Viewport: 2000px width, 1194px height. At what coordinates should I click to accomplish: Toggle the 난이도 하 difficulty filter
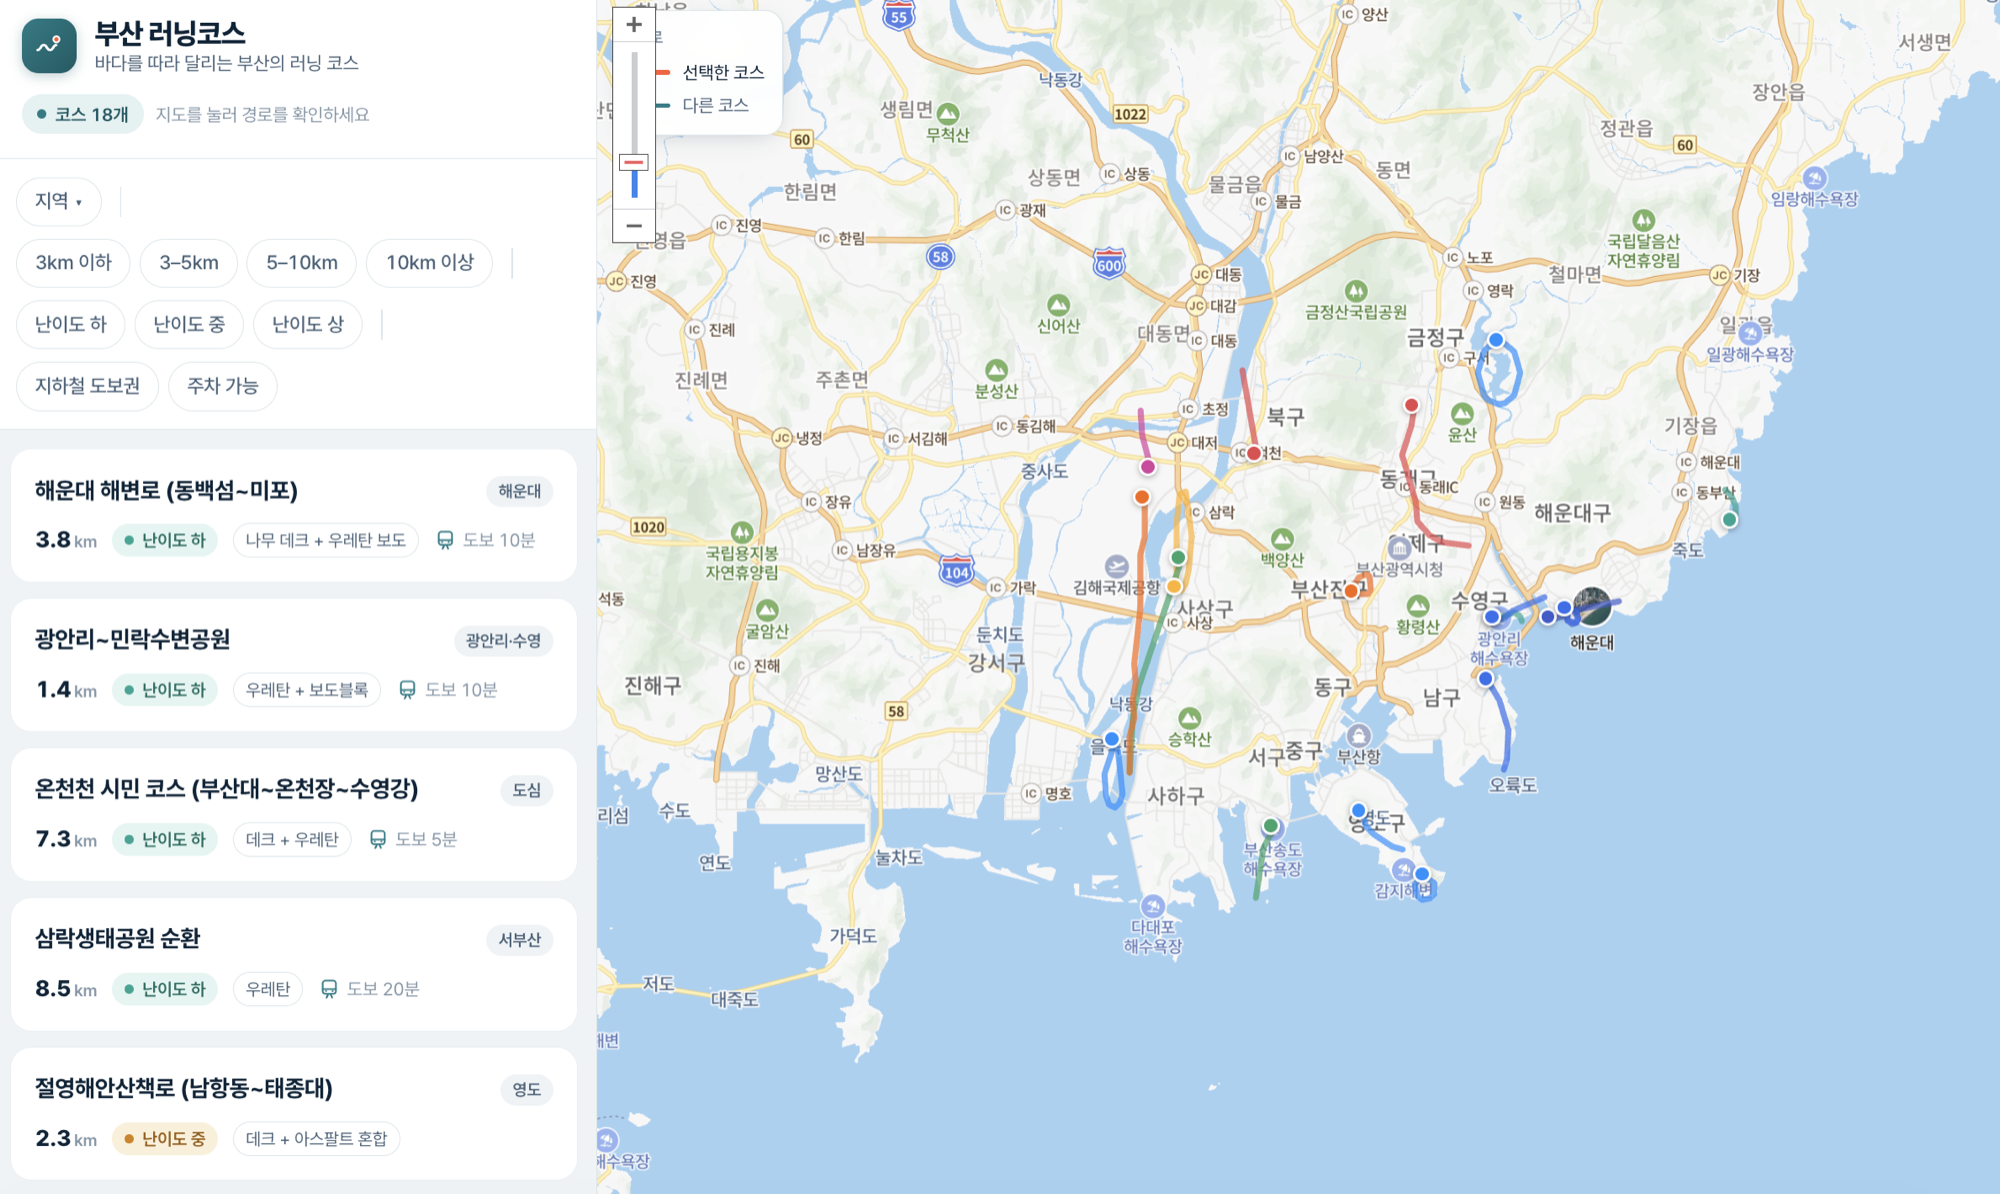(x=70, y=325)
